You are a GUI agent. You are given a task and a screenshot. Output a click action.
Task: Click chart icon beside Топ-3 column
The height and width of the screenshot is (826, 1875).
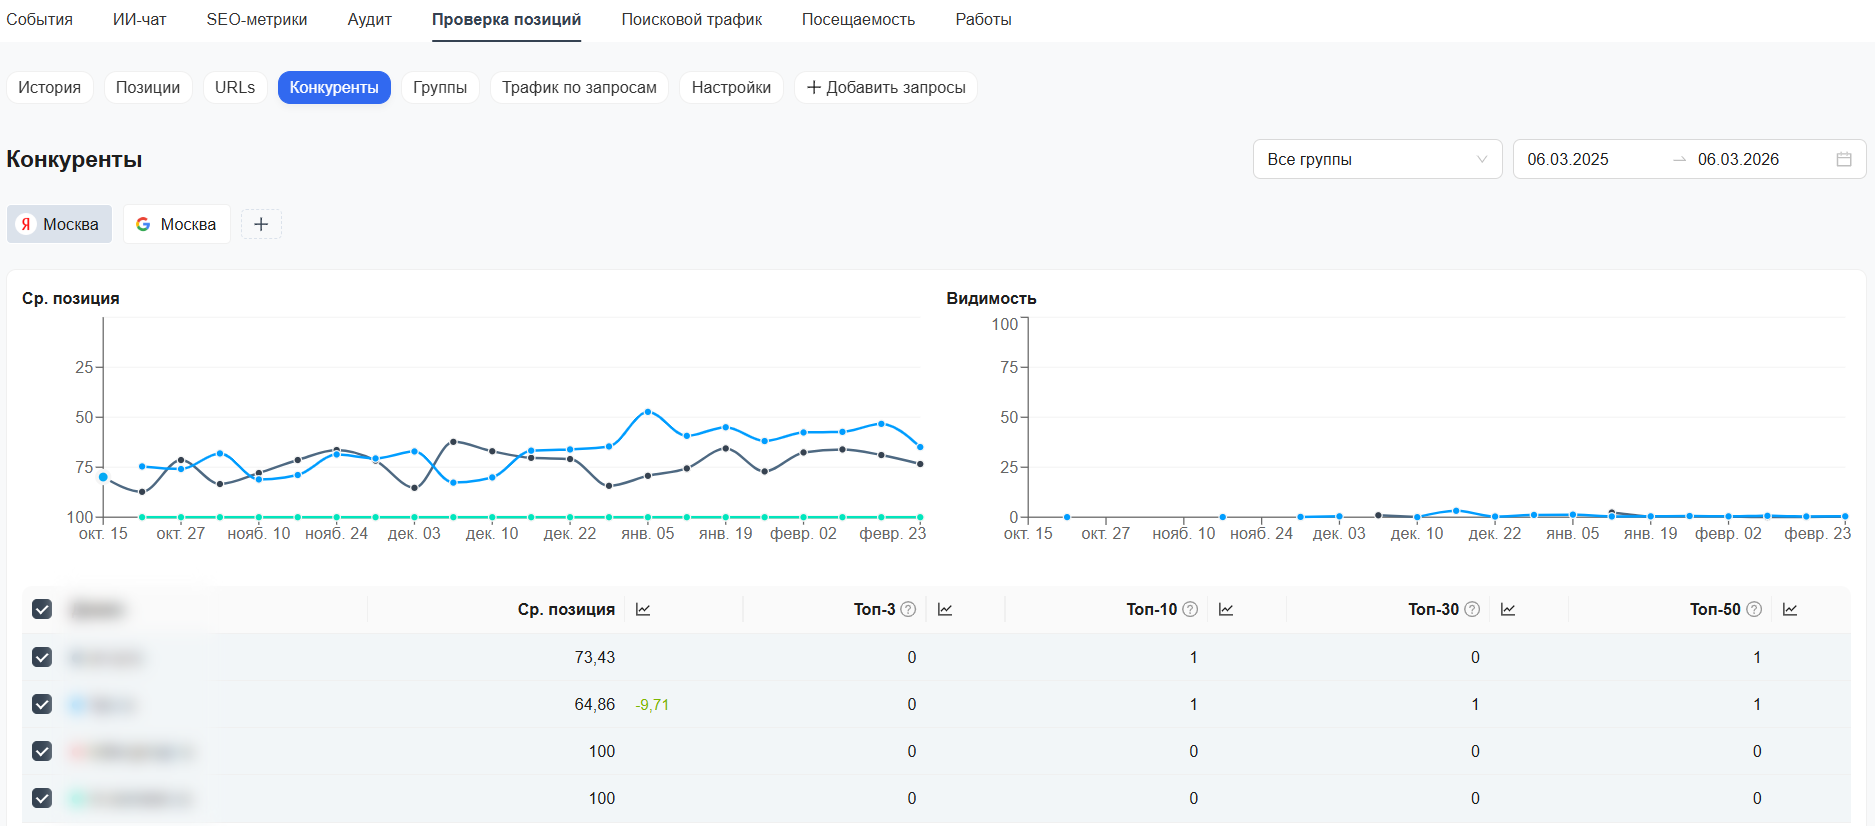pos(945,609)
